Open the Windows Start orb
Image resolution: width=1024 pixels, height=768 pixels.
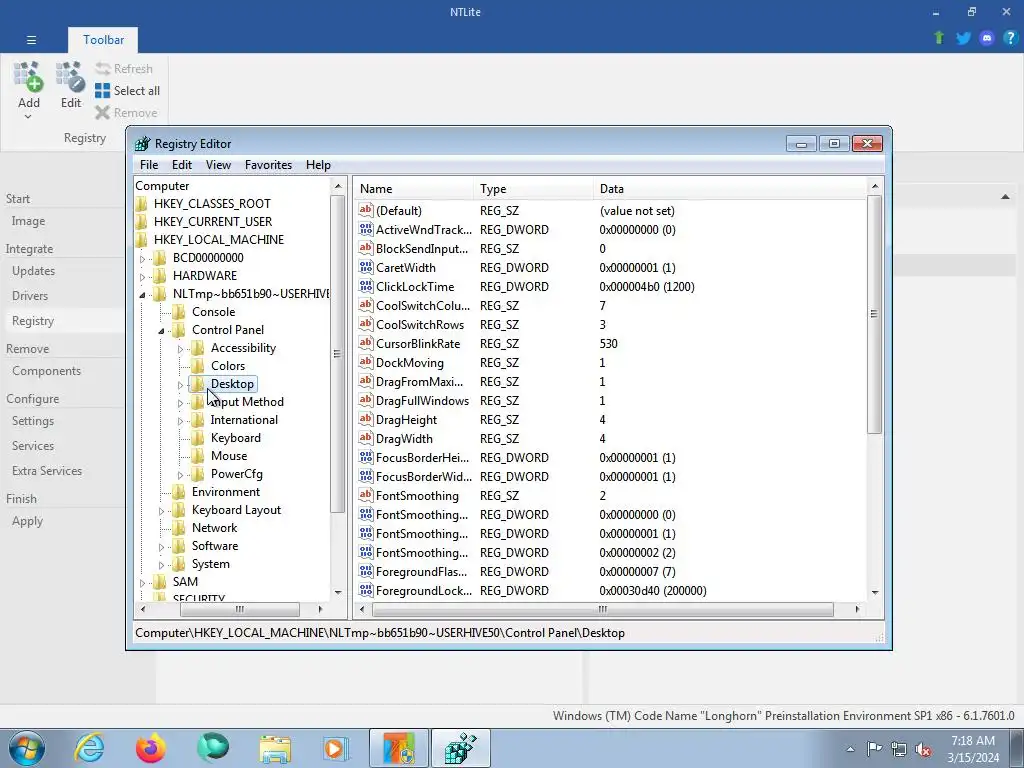27,748
